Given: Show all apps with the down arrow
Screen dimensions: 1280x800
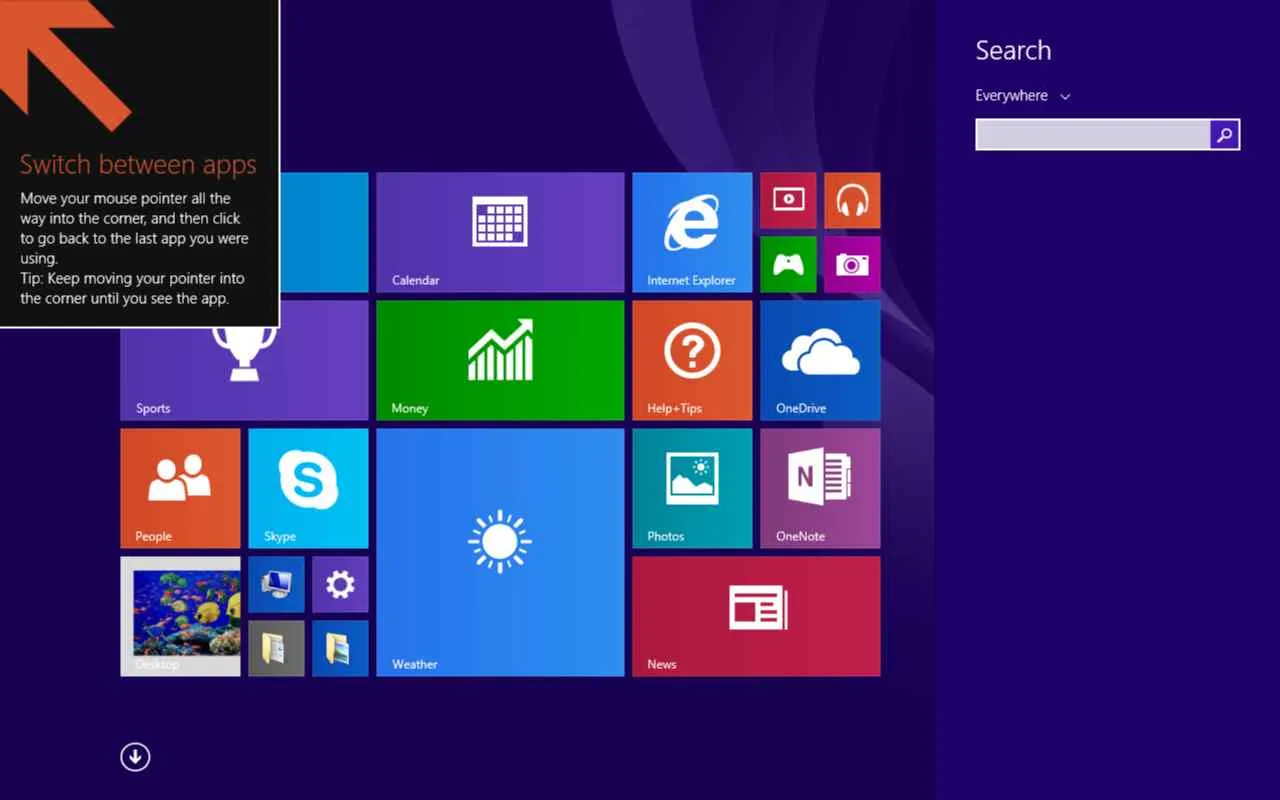Looking at the screenshot, I should (135, 757).
